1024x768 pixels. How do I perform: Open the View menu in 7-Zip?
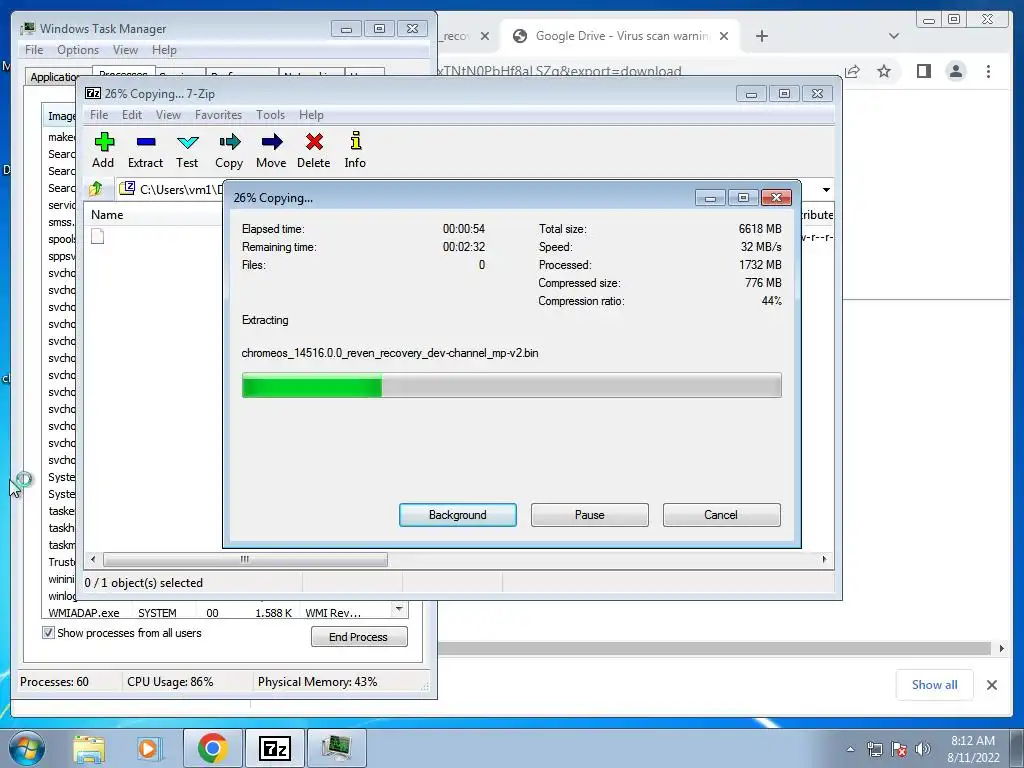pos(168,115)
